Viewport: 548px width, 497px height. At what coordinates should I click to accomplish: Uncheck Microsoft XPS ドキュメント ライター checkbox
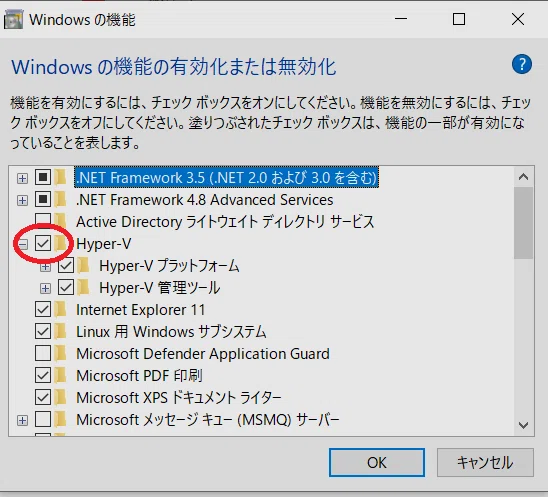(43, 397)
